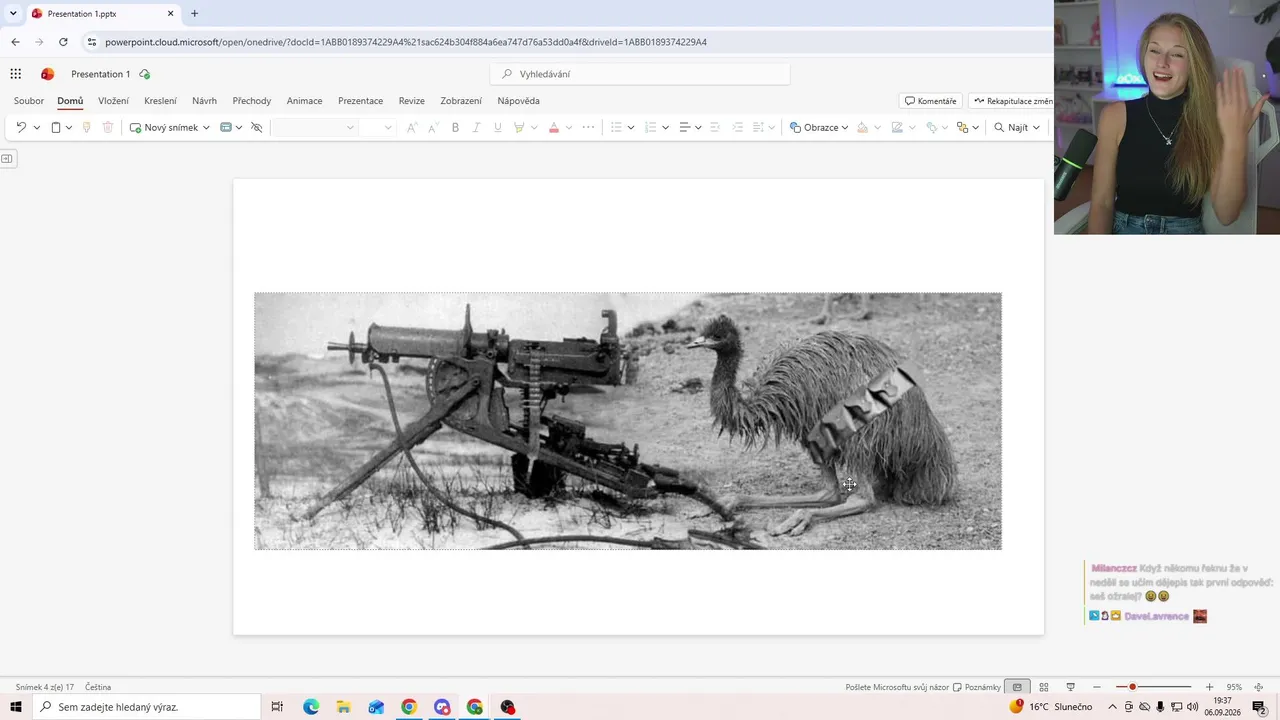Start slideshow from status bar icon
Screen dimensions: 1280x720
pyautogui.click(x=1070, y=687)
